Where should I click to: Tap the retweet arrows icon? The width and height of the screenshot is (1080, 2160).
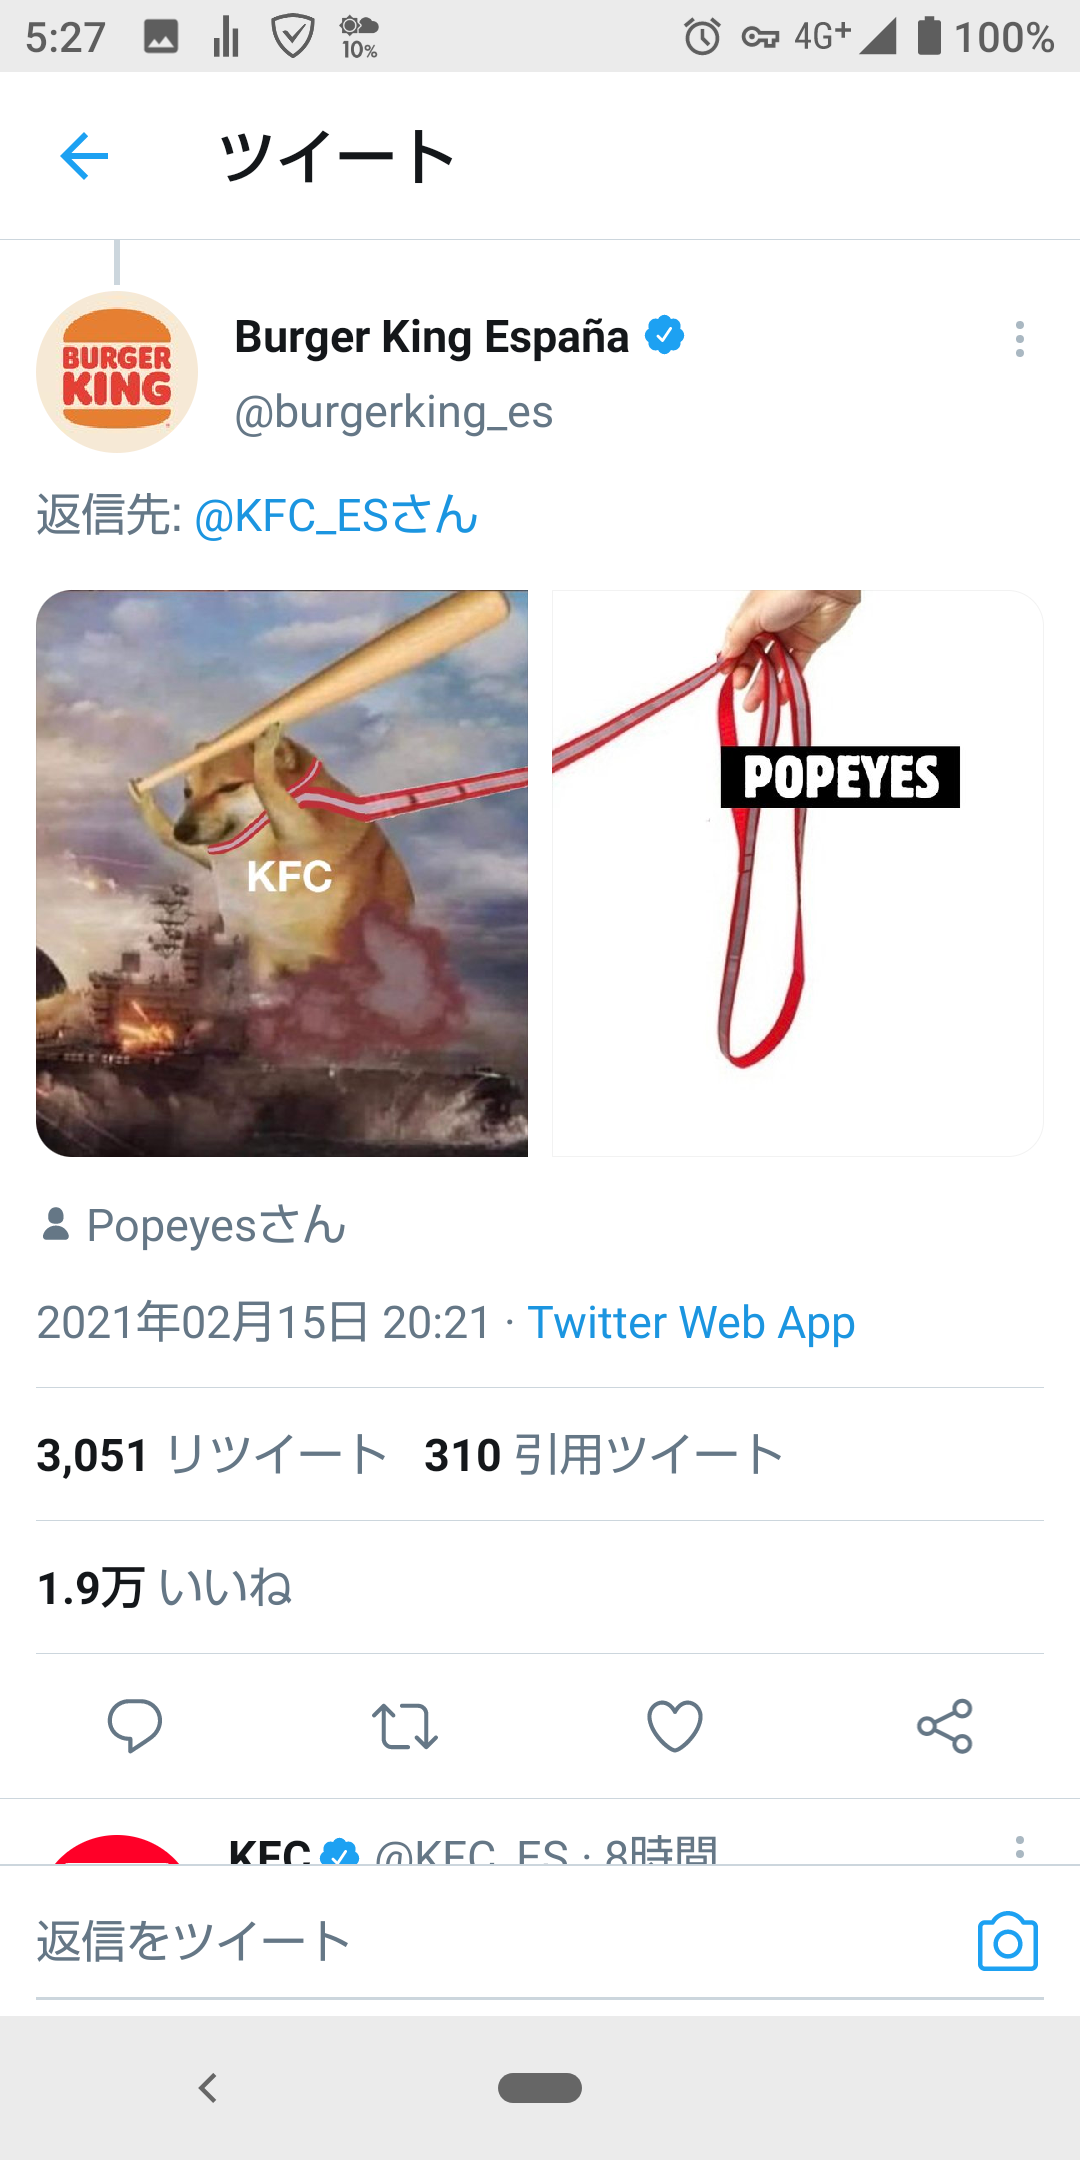(405, 1726)
